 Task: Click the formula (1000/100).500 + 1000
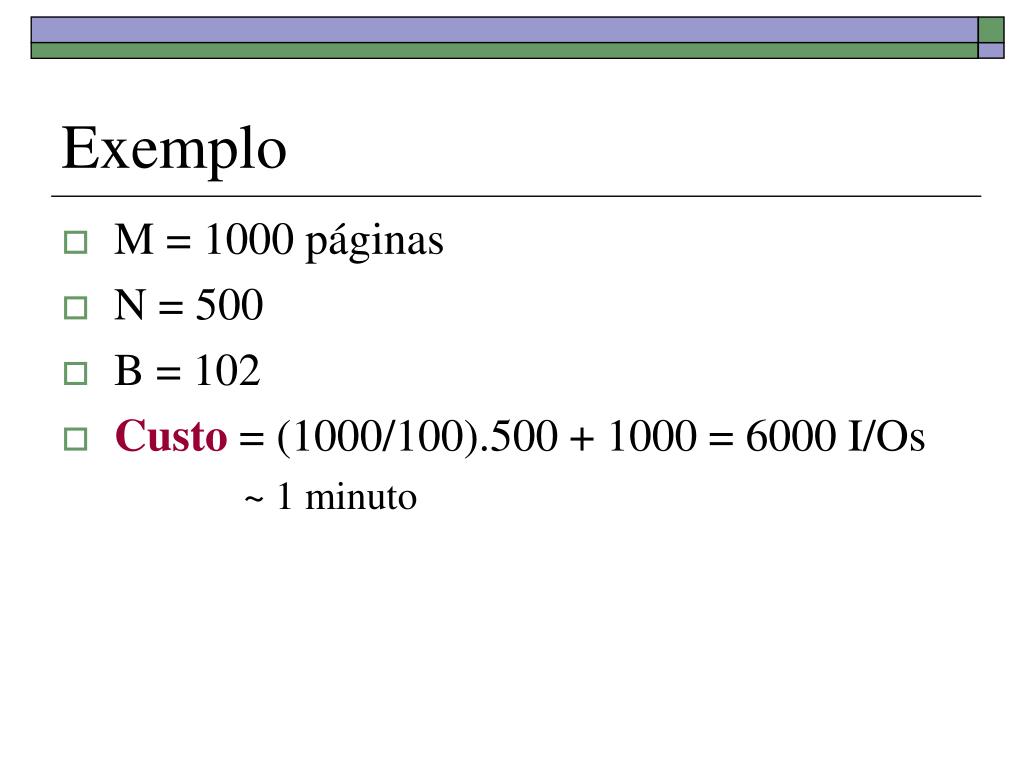click(x=487, y=437)
